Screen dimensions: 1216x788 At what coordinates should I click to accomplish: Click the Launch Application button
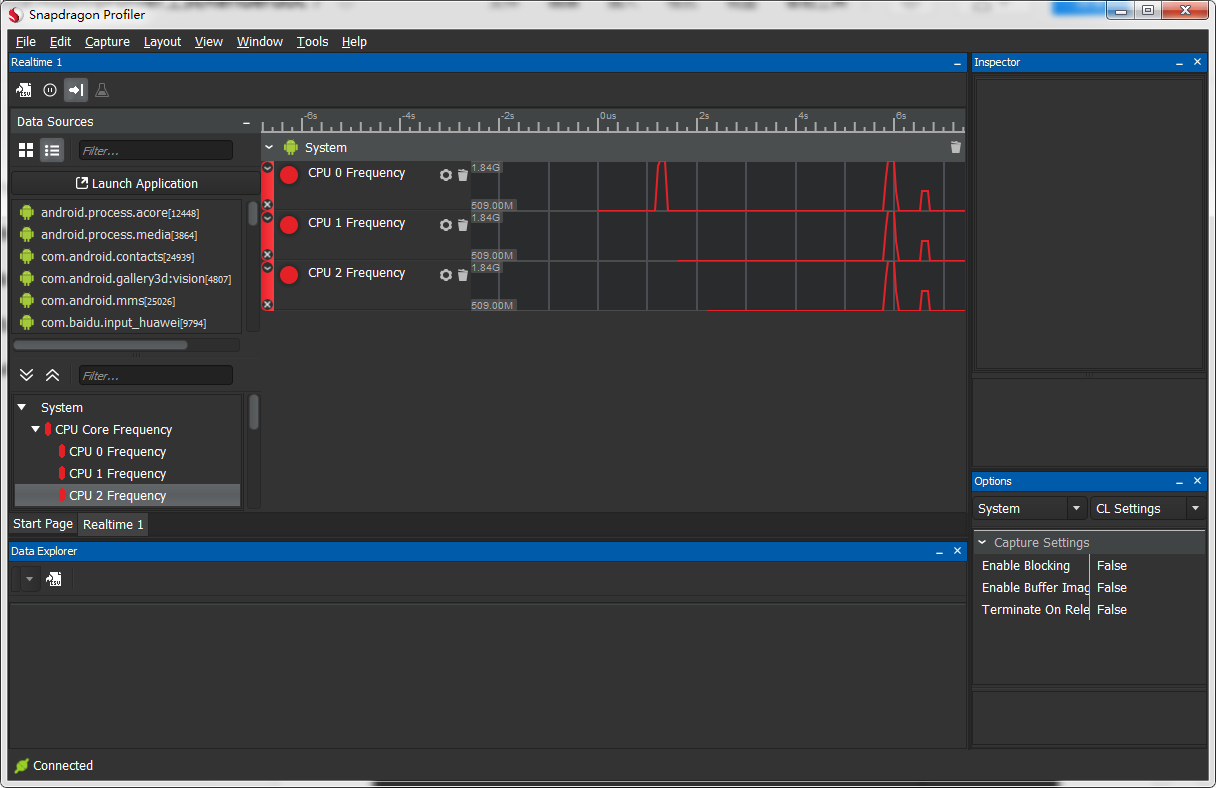pos(137,183)
